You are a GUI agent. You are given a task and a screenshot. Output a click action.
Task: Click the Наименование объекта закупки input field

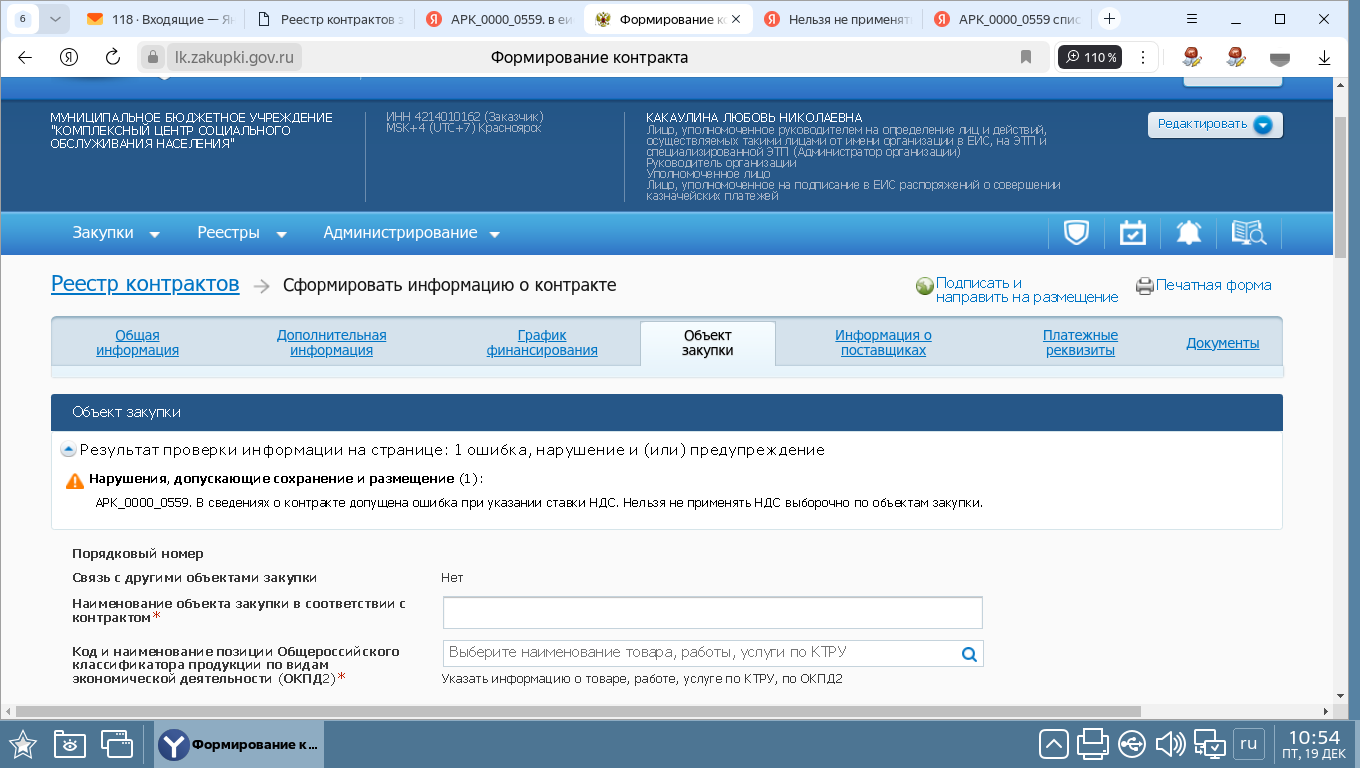(x=712, y=612)
